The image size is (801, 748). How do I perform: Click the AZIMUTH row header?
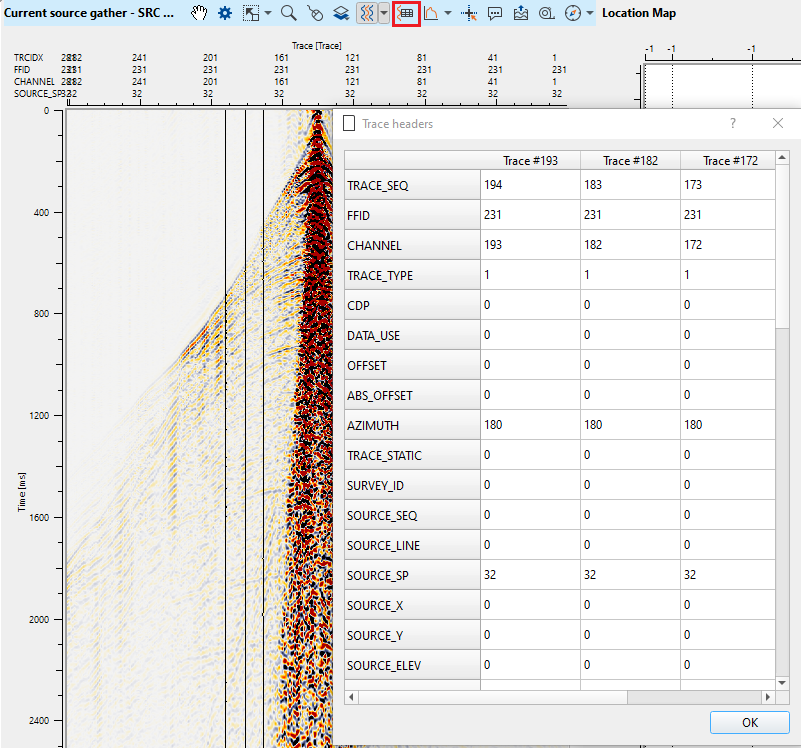click(x=412, y=425)
